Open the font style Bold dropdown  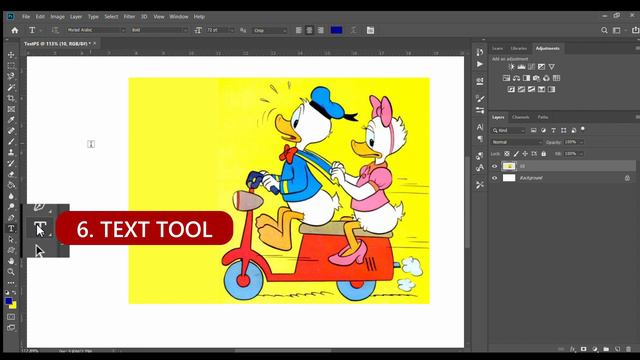click(159, 30)
